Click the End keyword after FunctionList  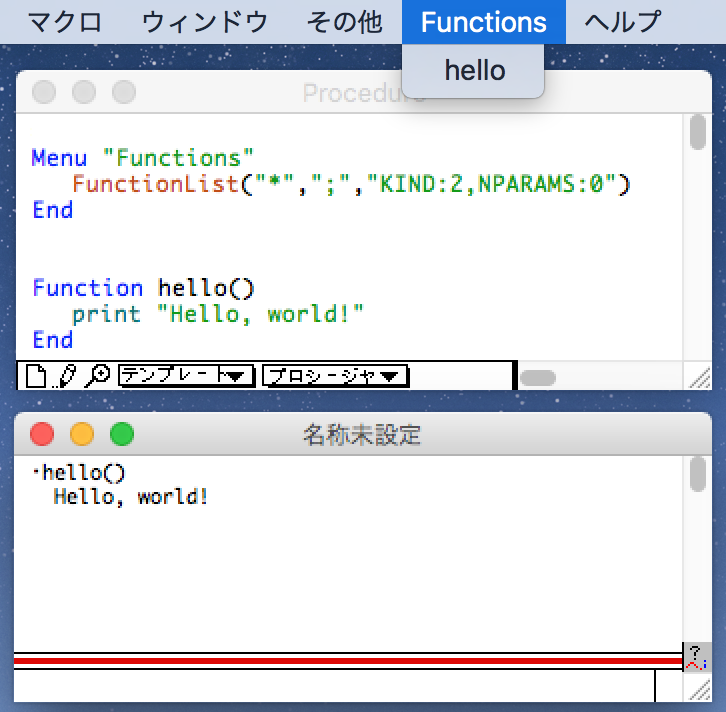53,210
